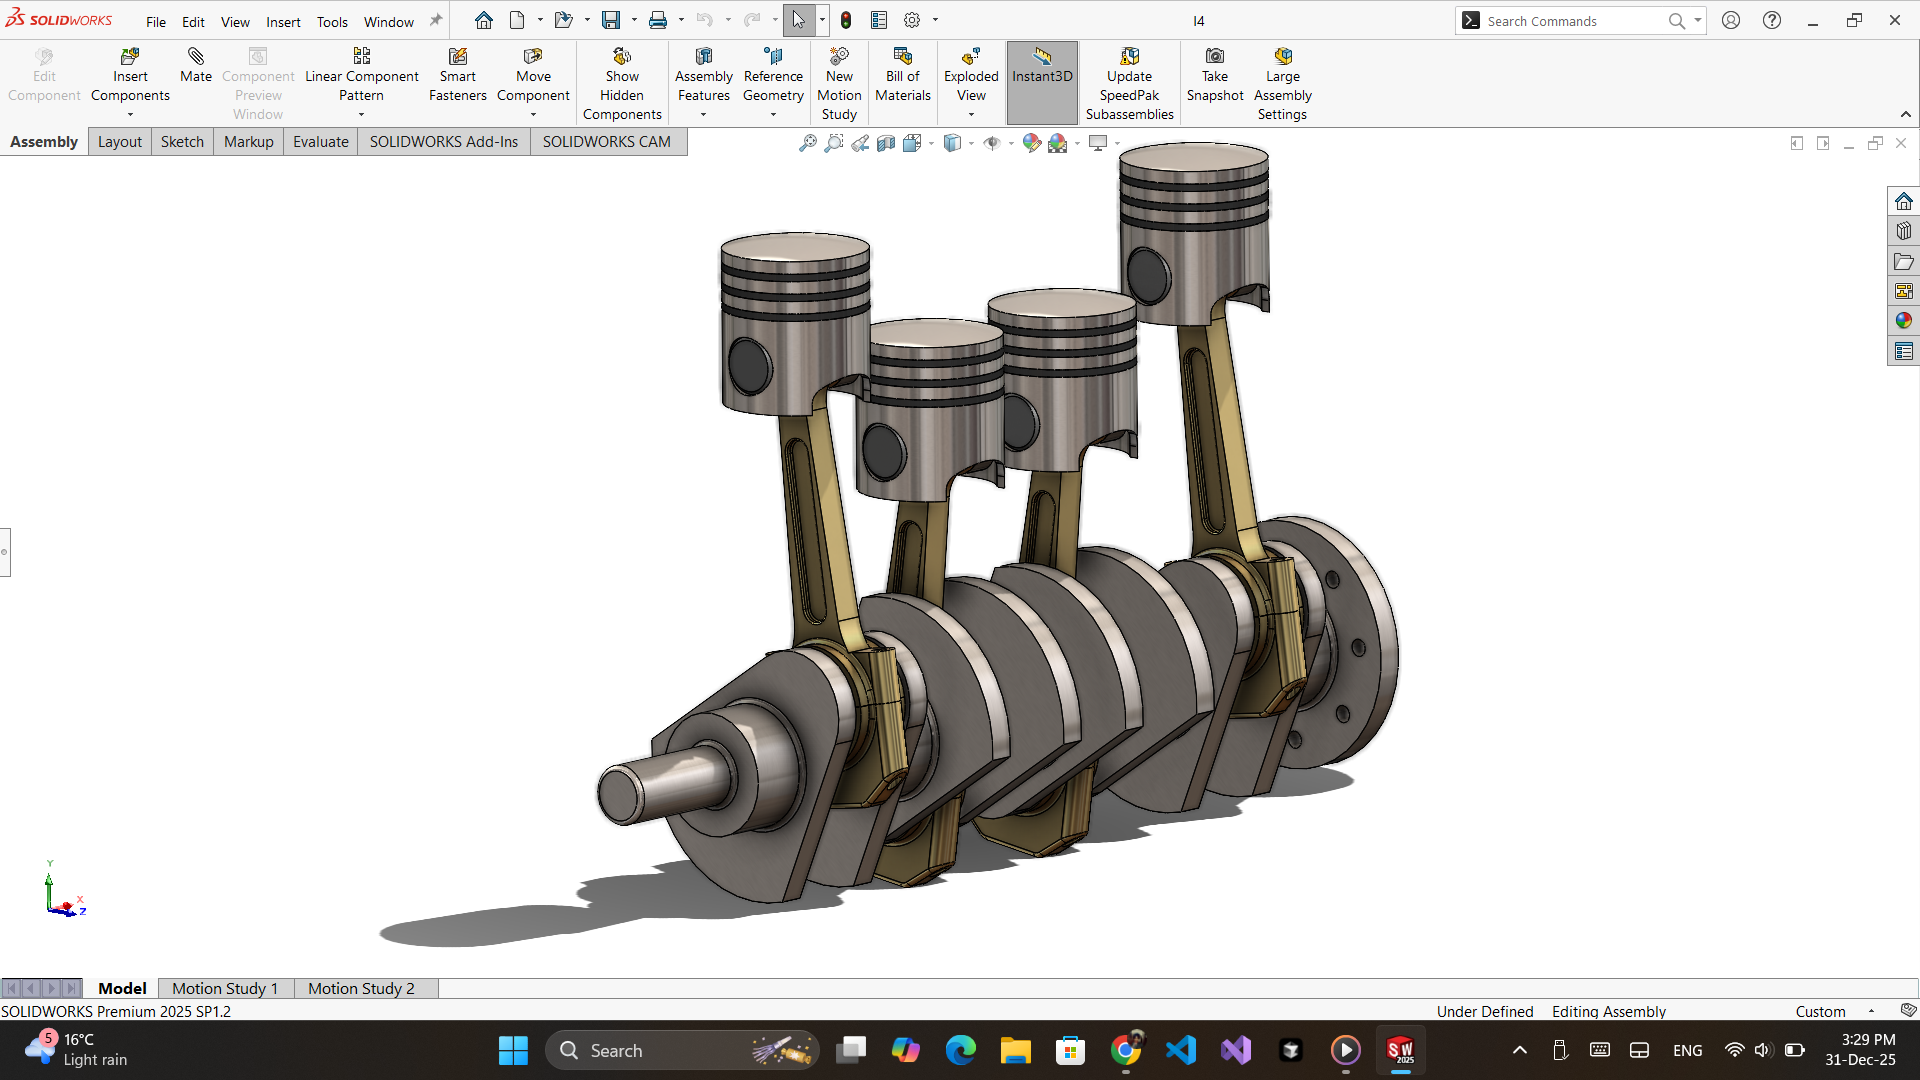Image resolution: width=1920 pixels, height=1080 pixels.
Task: Click the Custom unit system selector in the status bar
Action: [1820, 1011]
